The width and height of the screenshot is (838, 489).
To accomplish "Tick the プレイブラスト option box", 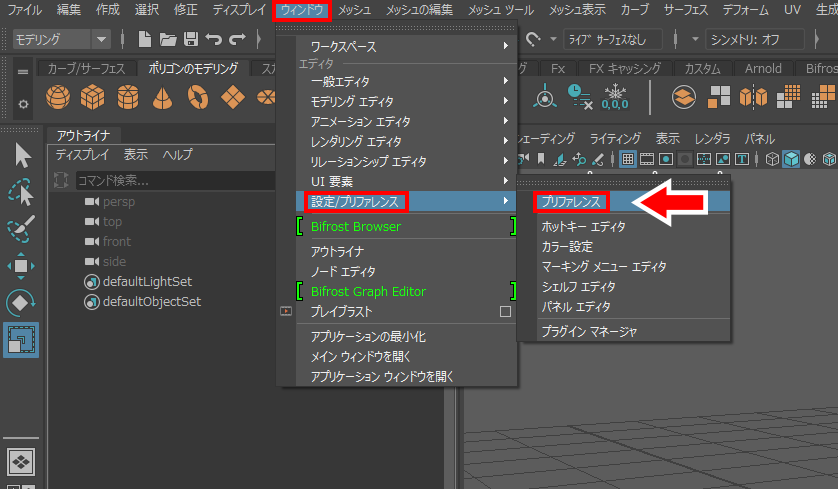I will (x=505, y=312).
